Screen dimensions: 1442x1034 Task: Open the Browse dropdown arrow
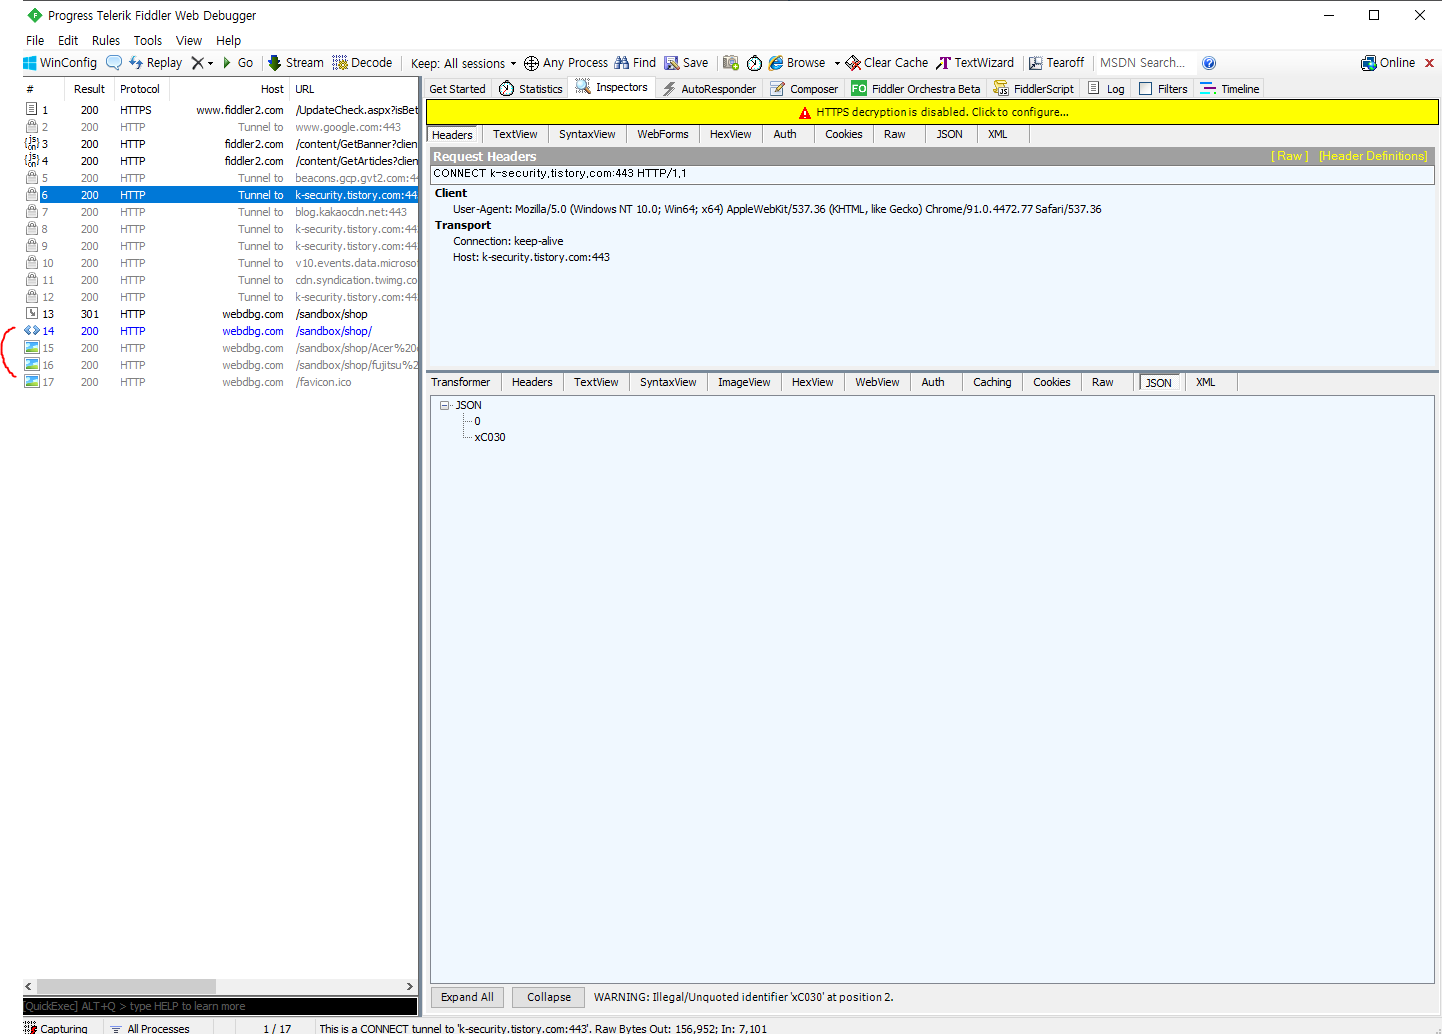click(x=837, y=63)
